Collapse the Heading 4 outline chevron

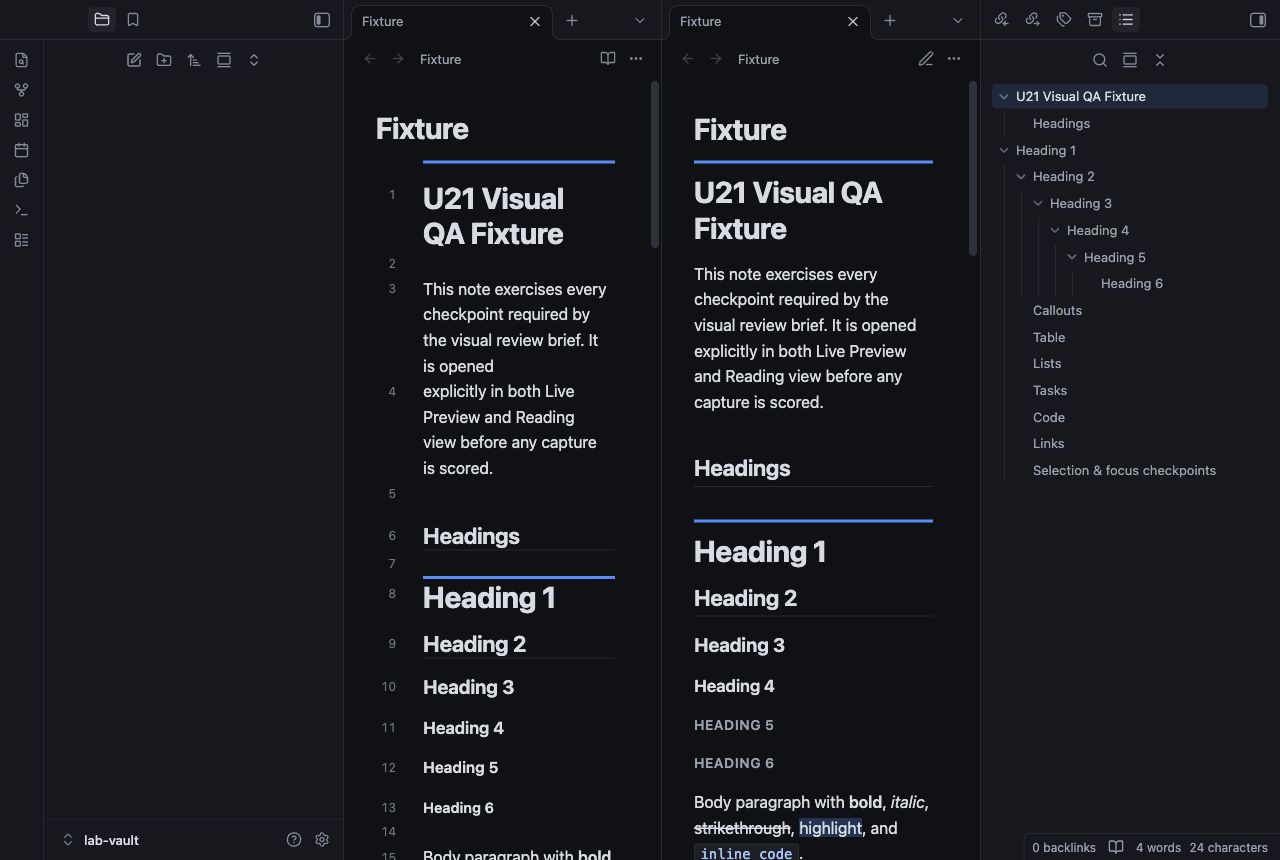click(1055, 230)
